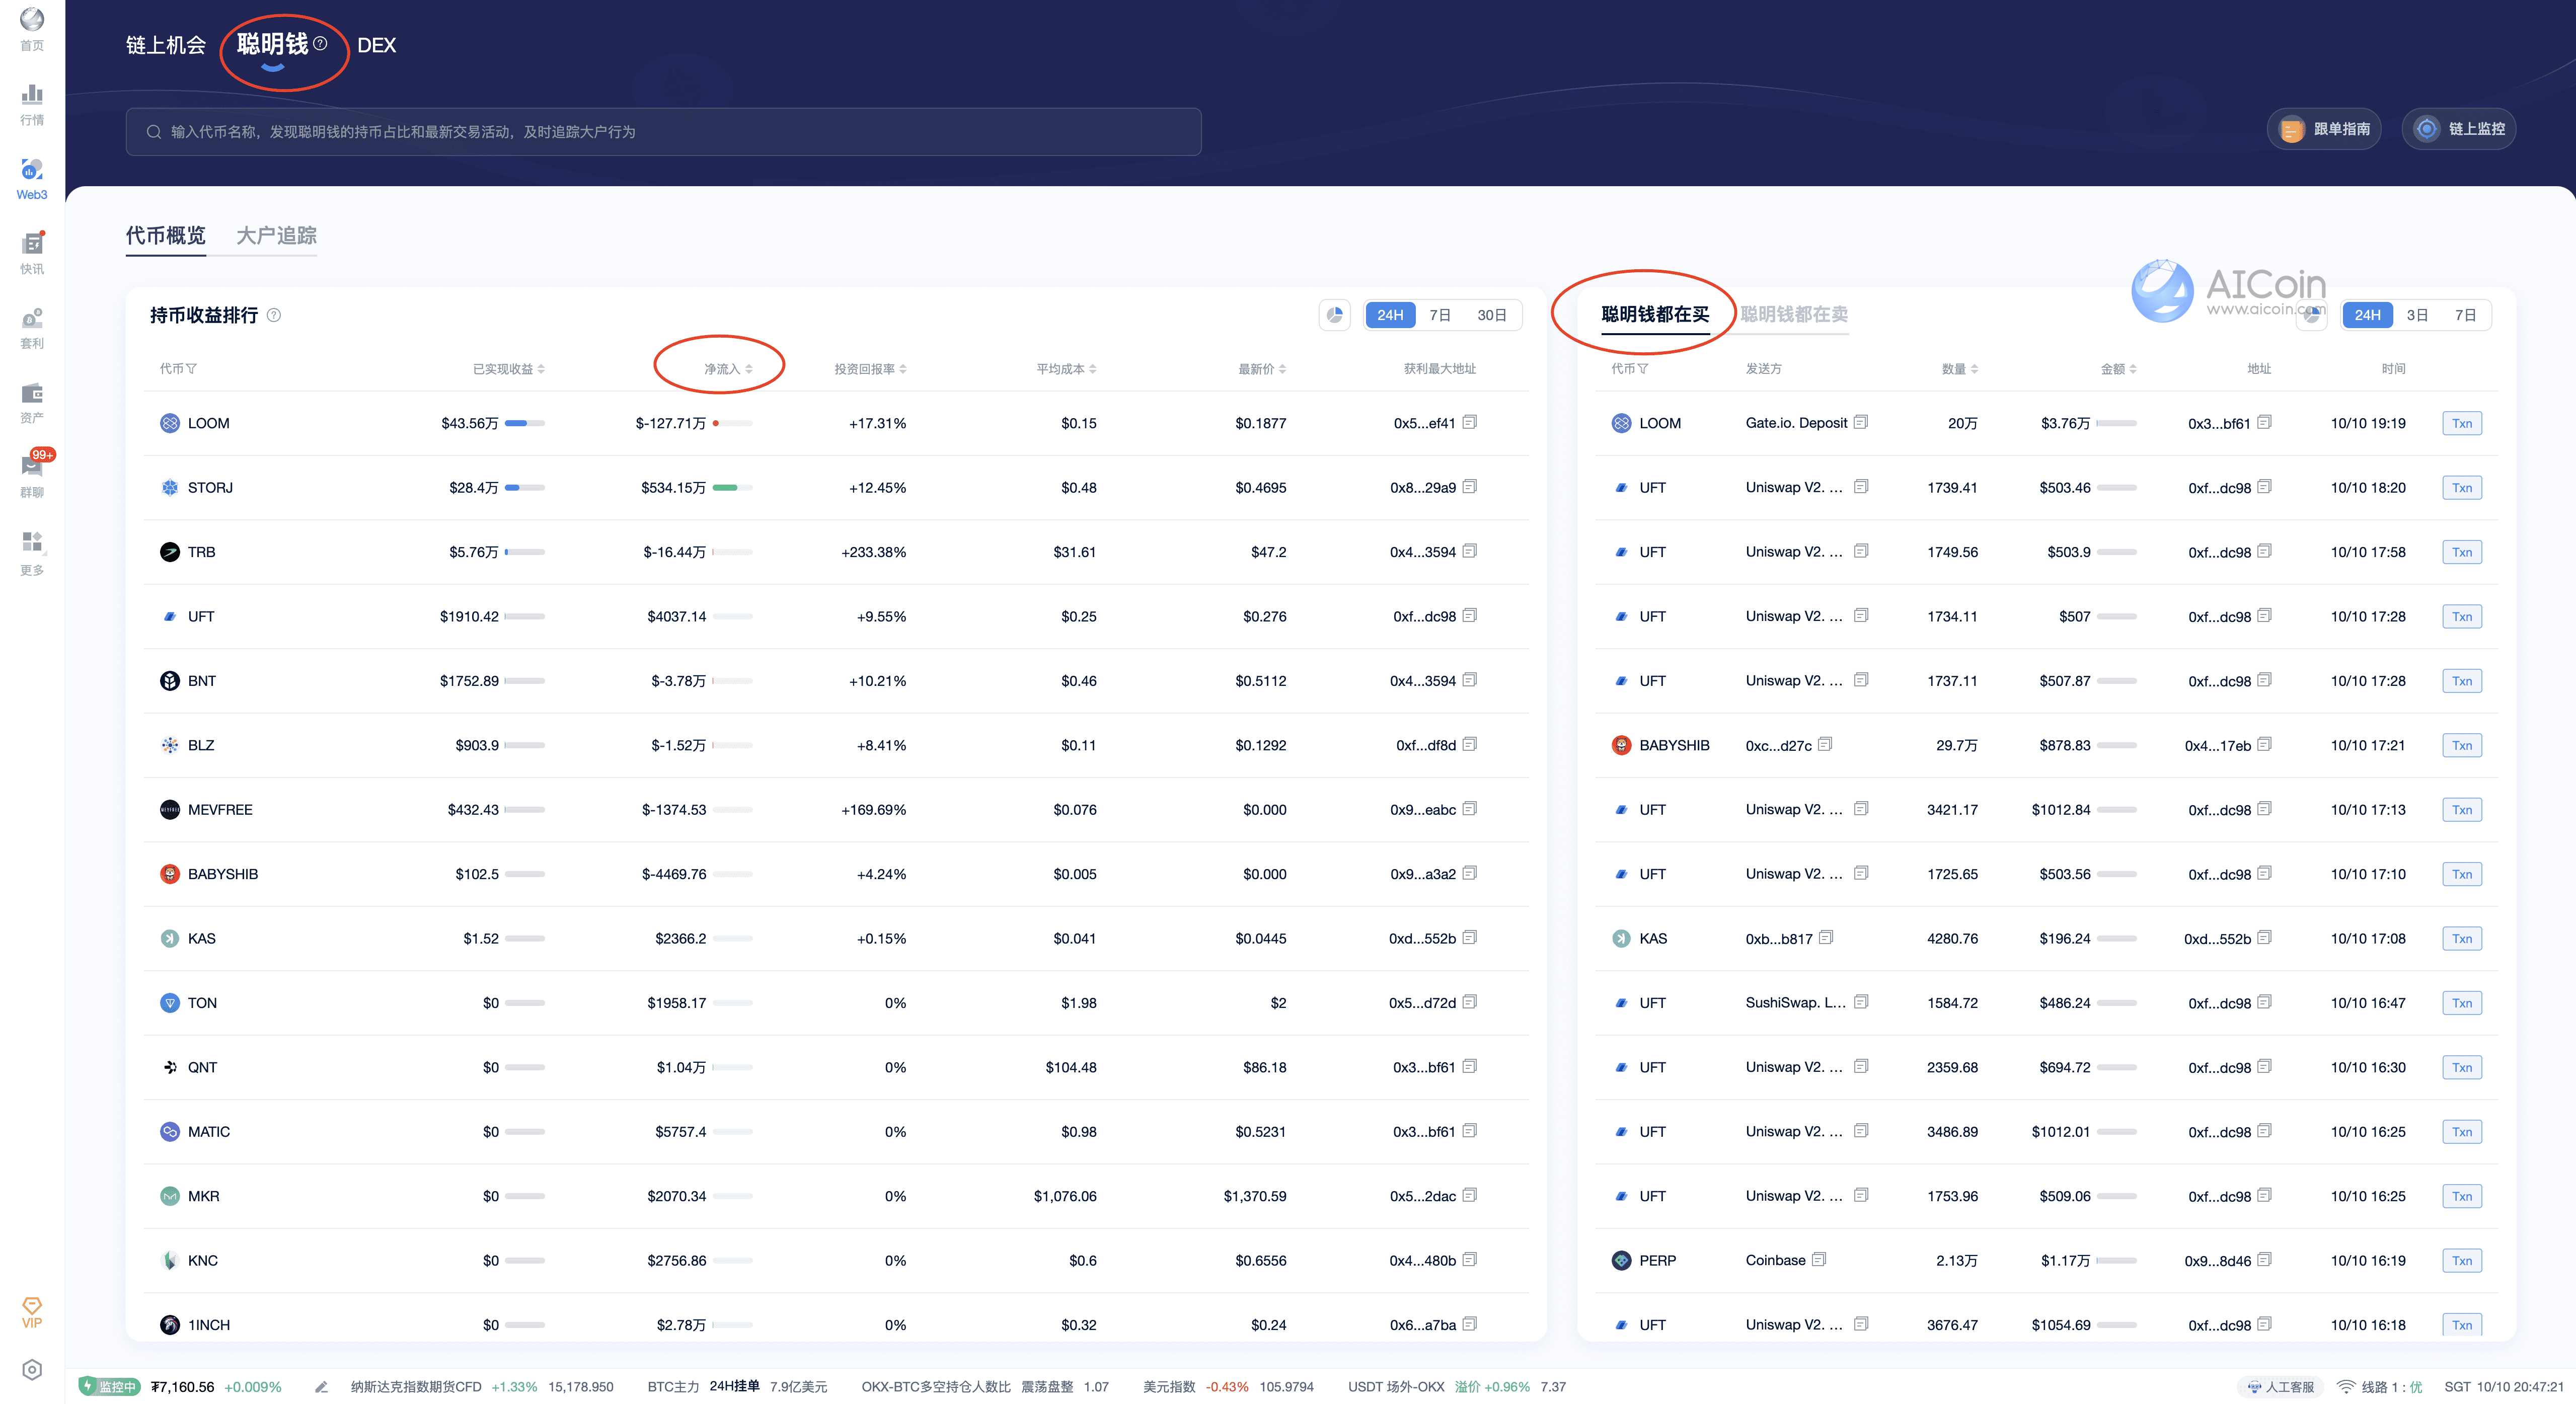Copy LOOM top-earning address 0x5...ef41
The width and height of the screenshot is (2576, 1404).
(1470, 422)
